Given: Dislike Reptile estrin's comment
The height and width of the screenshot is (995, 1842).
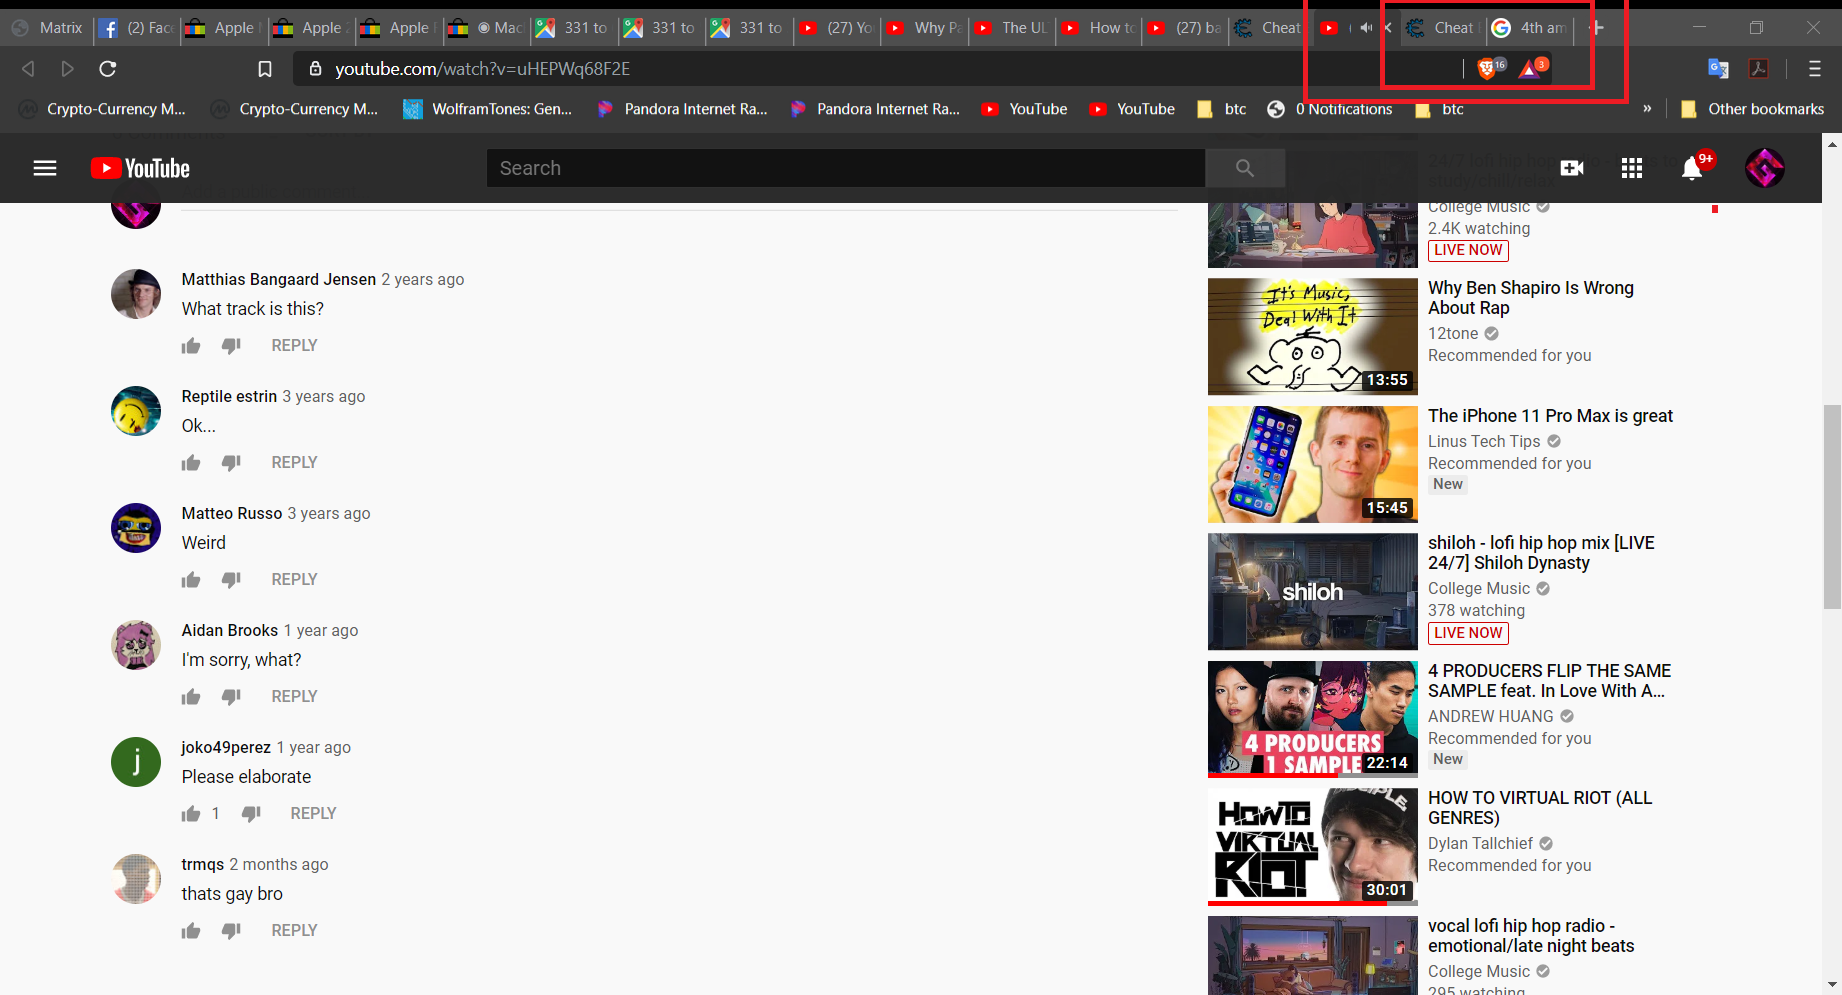Looking at the screenshot, I should [x=231, y=462].
